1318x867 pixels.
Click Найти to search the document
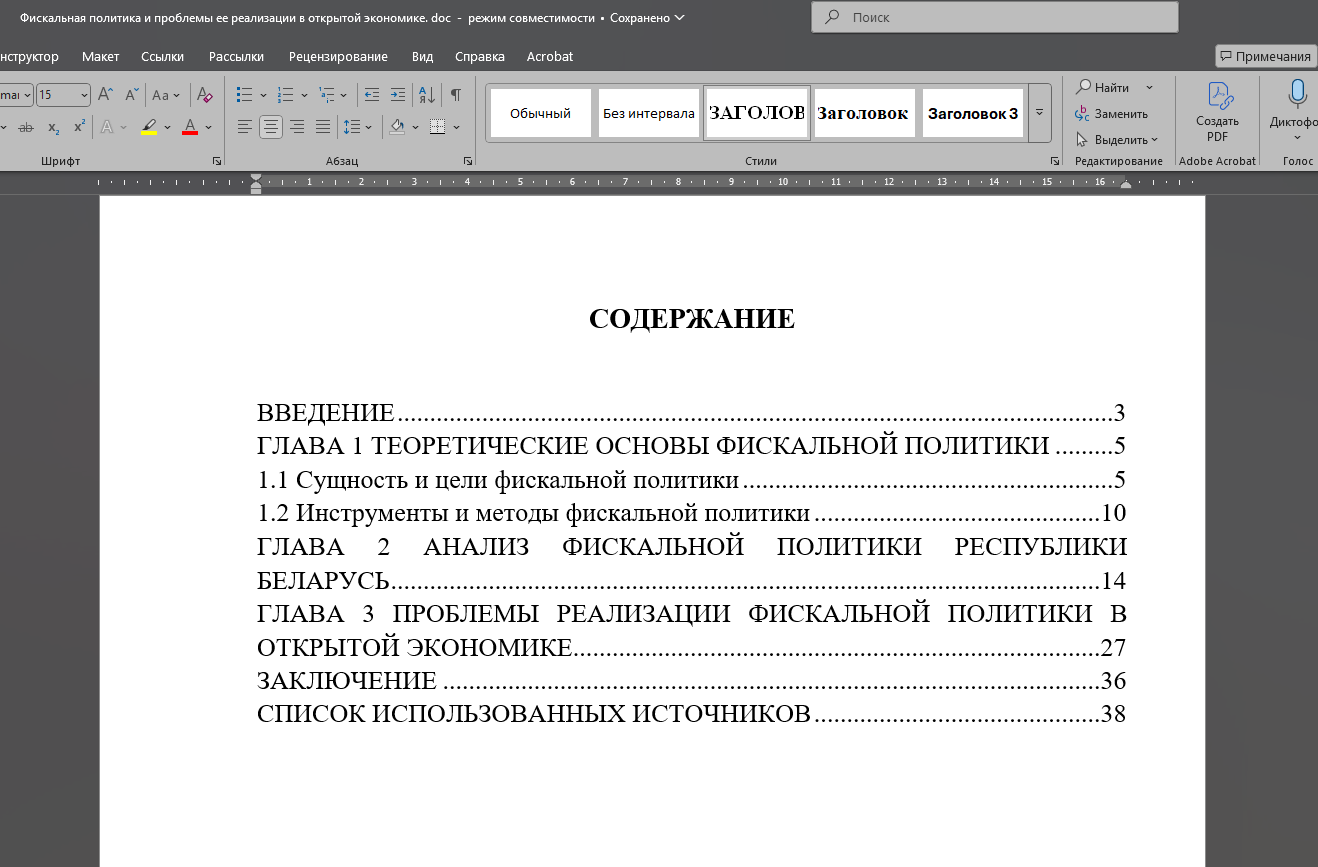point(1103,87)
